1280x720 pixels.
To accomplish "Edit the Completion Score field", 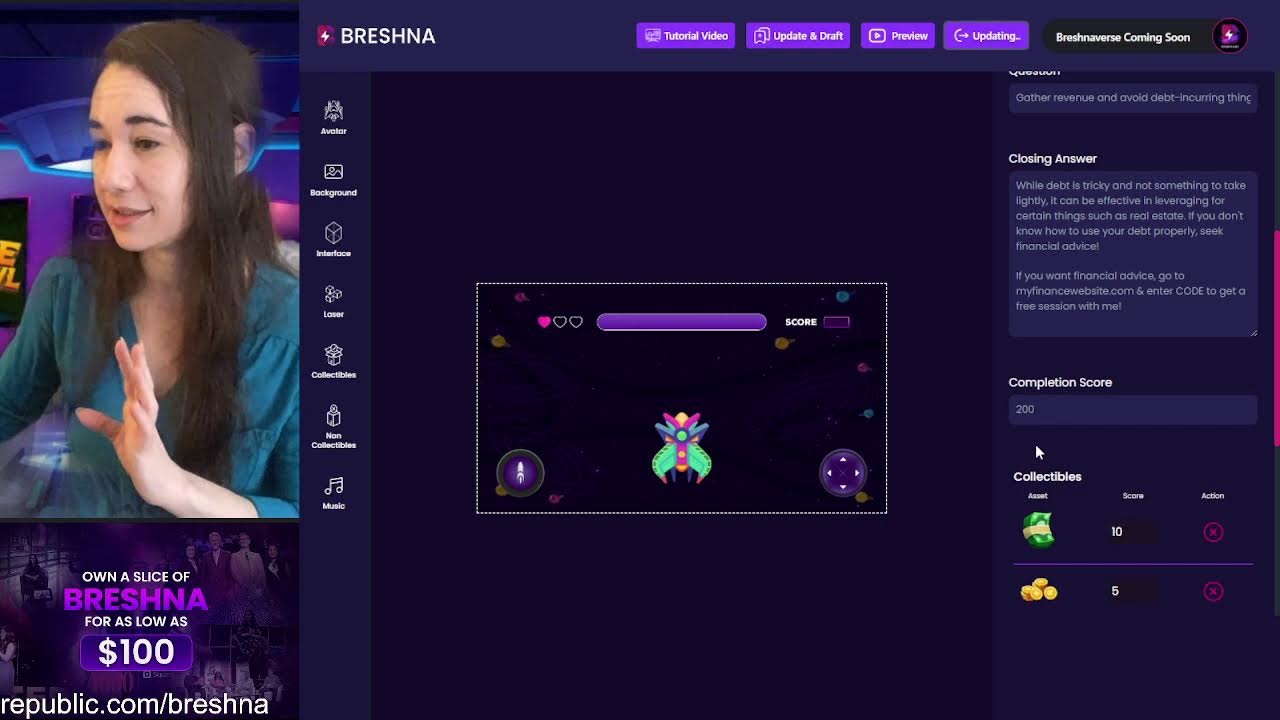I will click(x=1133, y=409).
